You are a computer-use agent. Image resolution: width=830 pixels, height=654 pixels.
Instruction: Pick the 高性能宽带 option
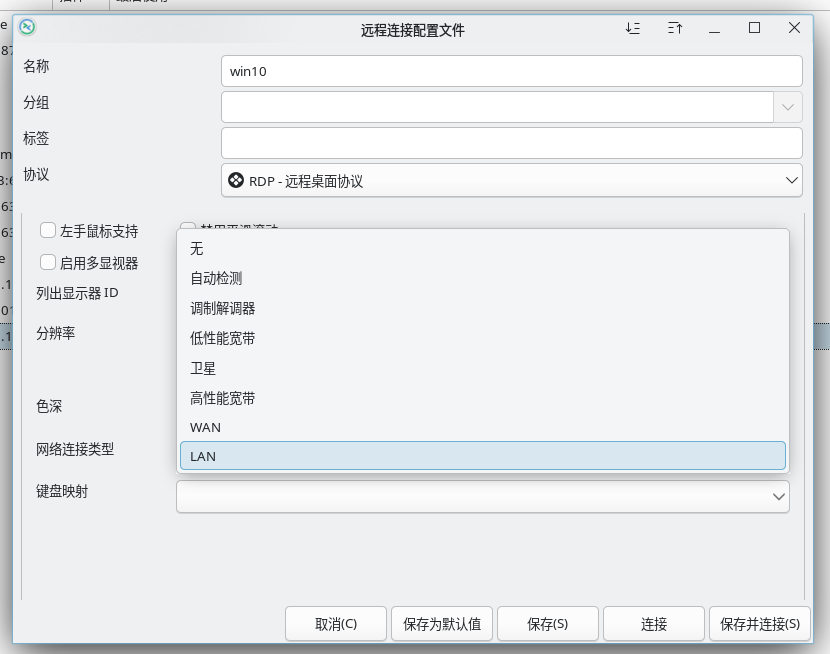[x=482, y=398]
